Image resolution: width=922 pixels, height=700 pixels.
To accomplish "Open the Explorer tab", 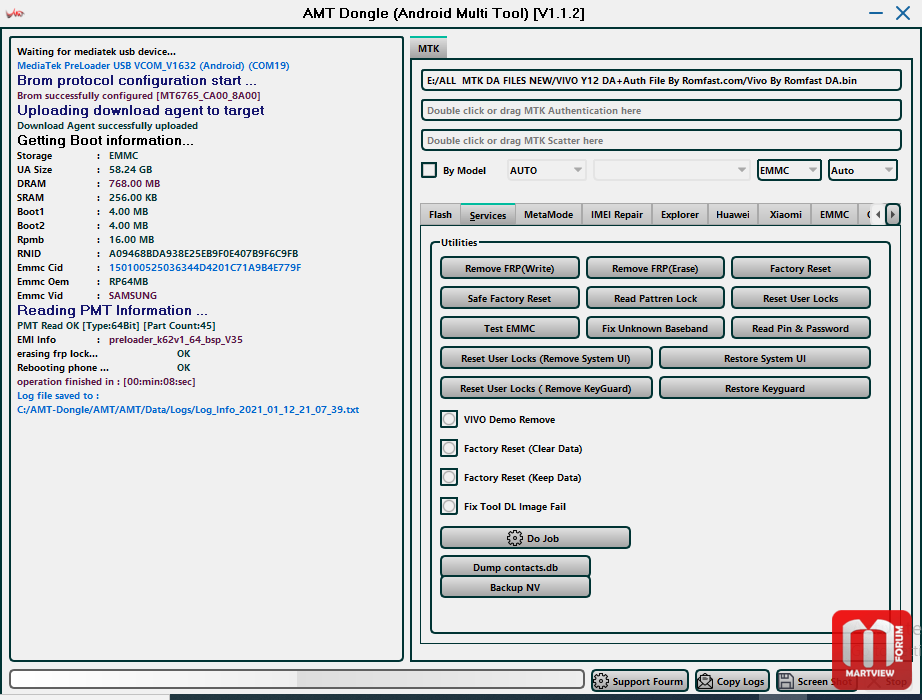I will pos(680,215).
